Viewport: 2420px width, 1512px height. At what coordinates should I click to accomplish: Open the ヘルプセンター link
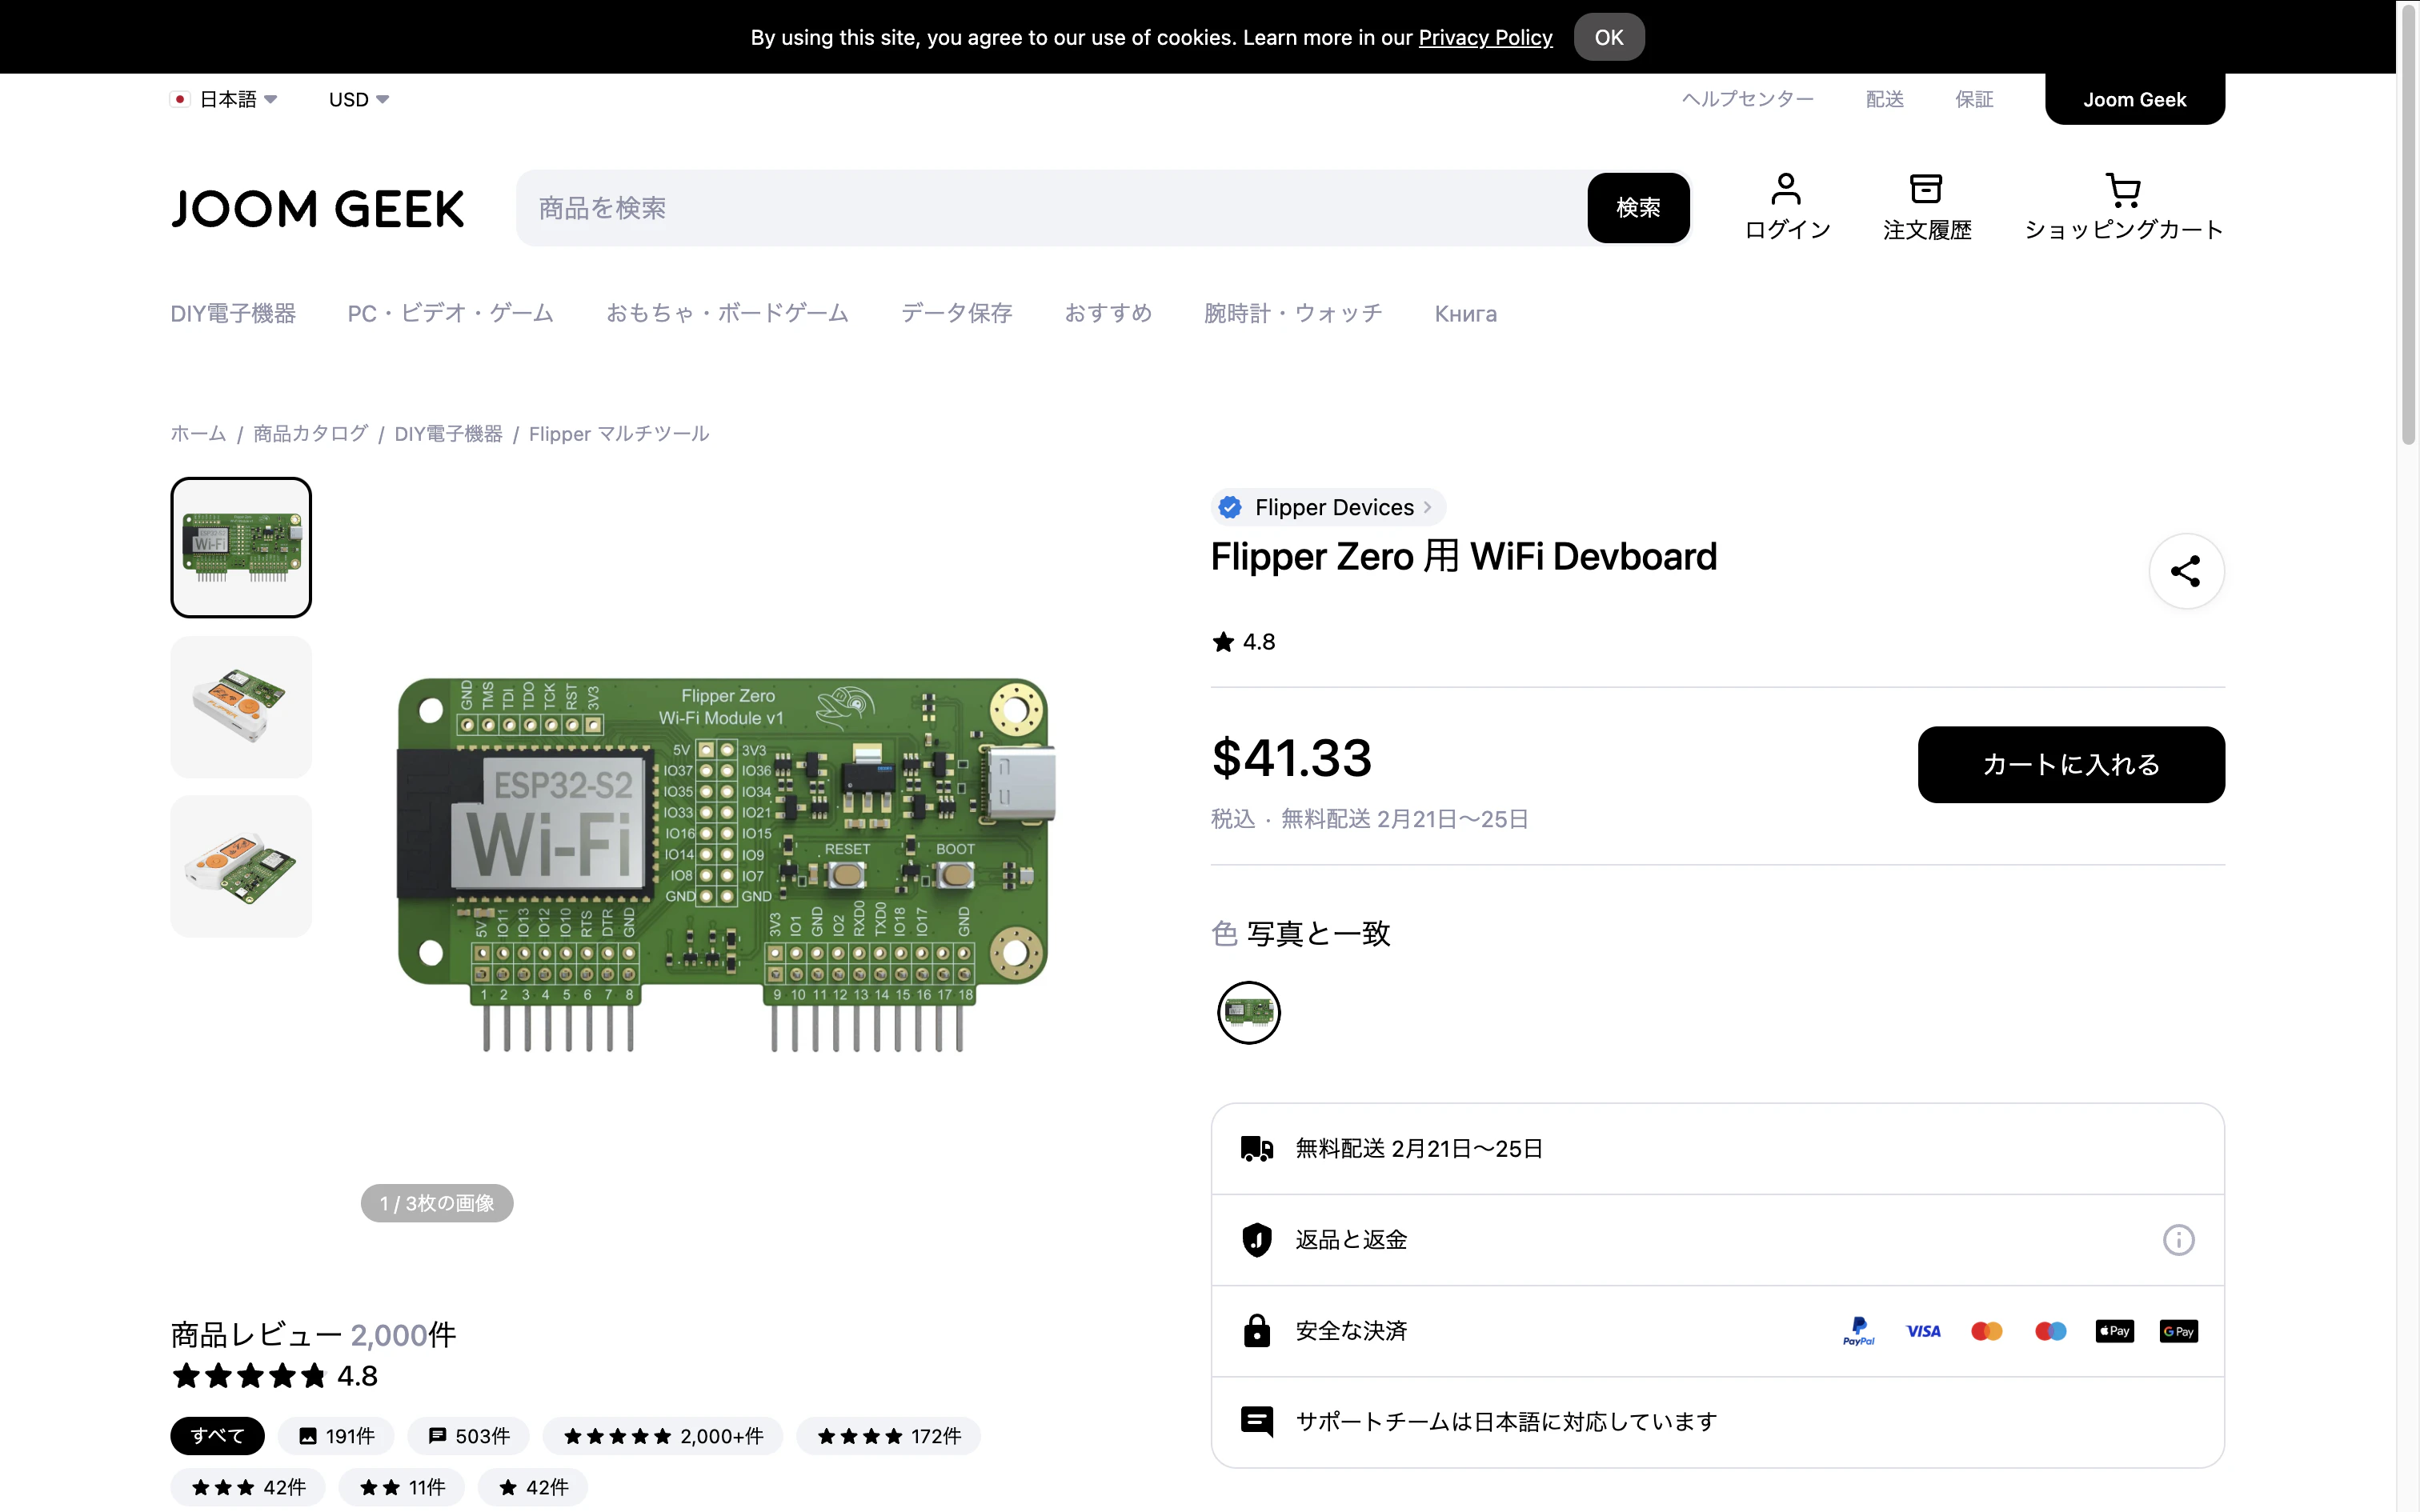(x=1747, y=99)
